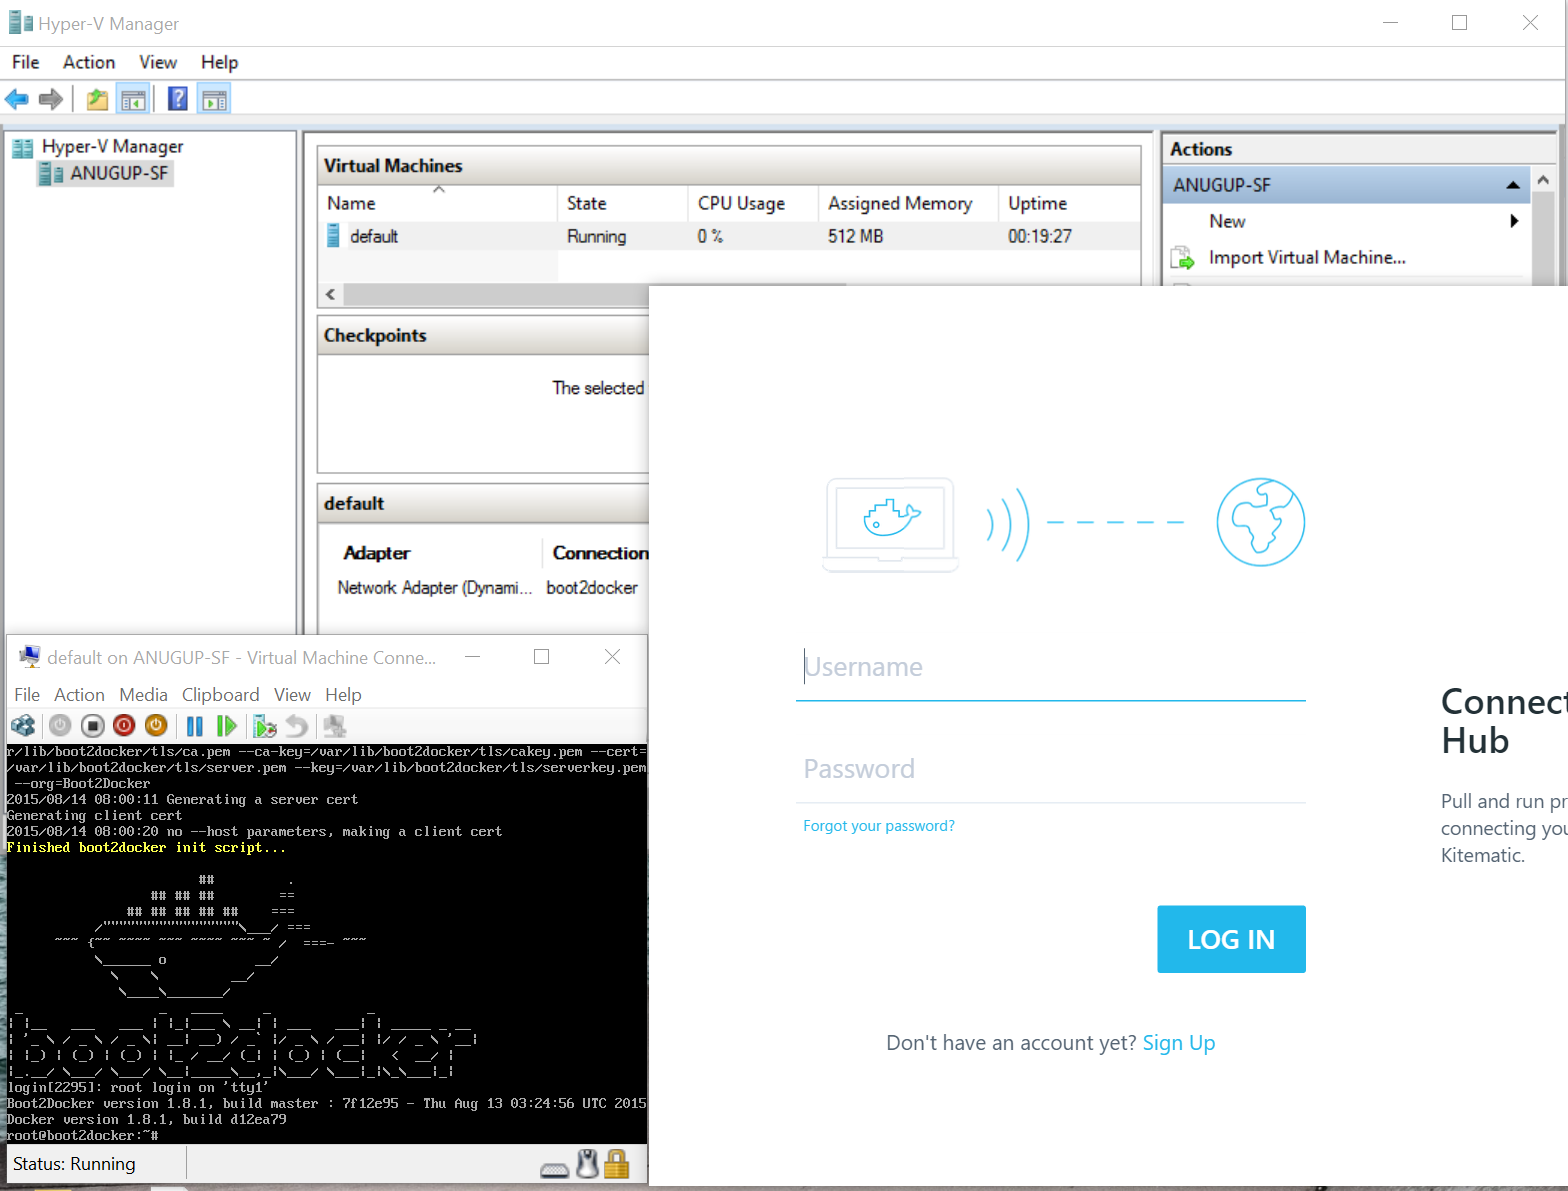Open View menu in Virtual Machine Connection

tap(292, 694)
